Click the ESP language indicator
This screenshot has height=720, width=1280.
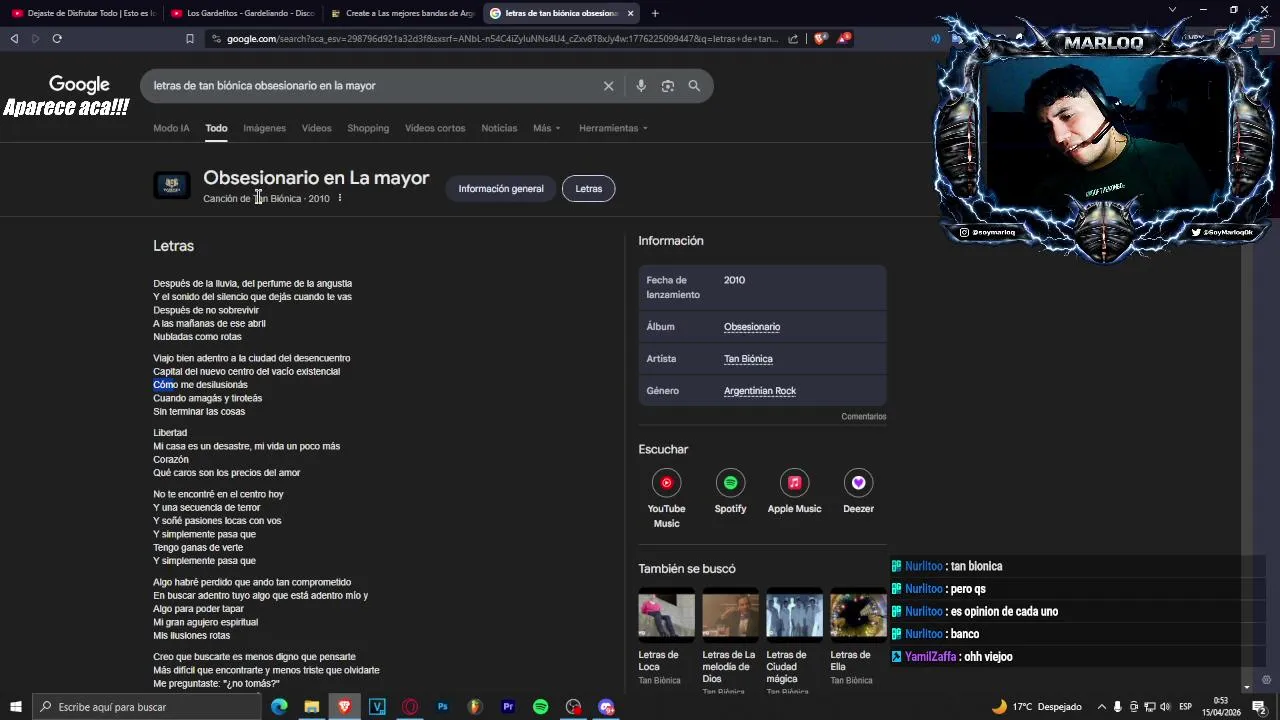1185,707
